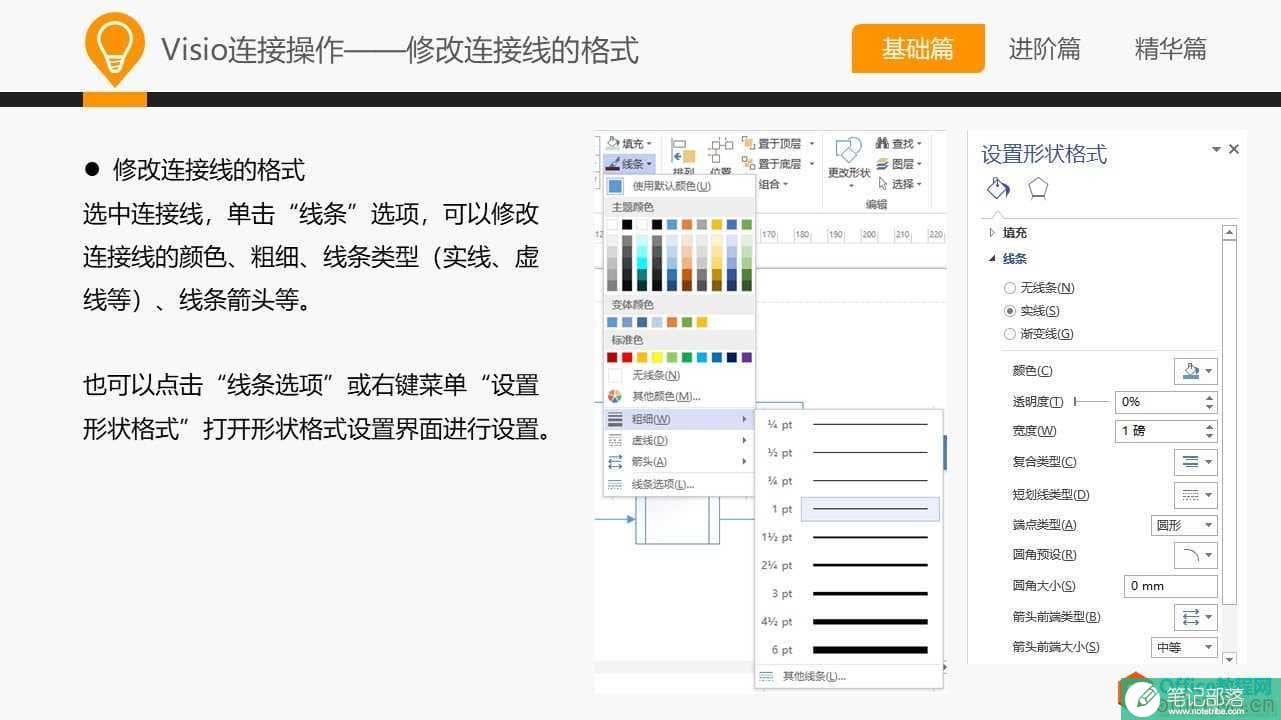Viewport: 1281px width, 720px height.
Task: Click the transparency spinner arrows
Action: (x=1210, y=401)
